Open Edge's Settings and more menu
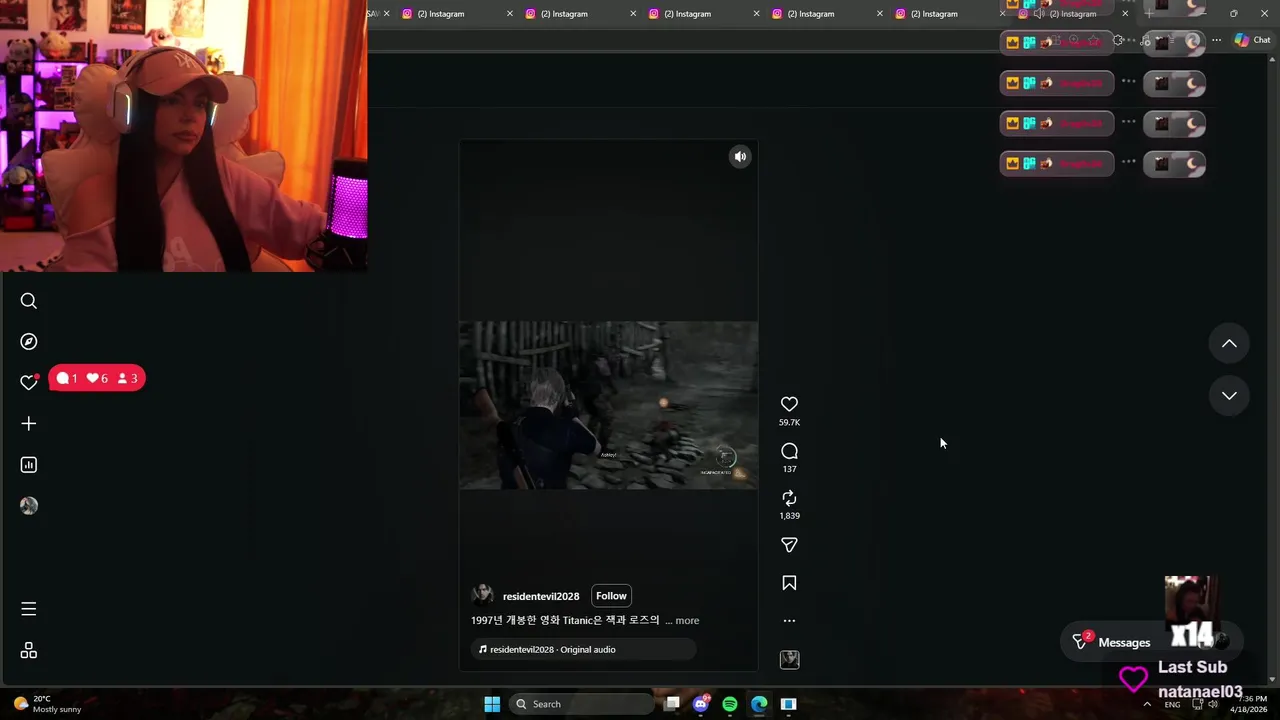This screenshot has width=1280, height=720. [1216, 40]
